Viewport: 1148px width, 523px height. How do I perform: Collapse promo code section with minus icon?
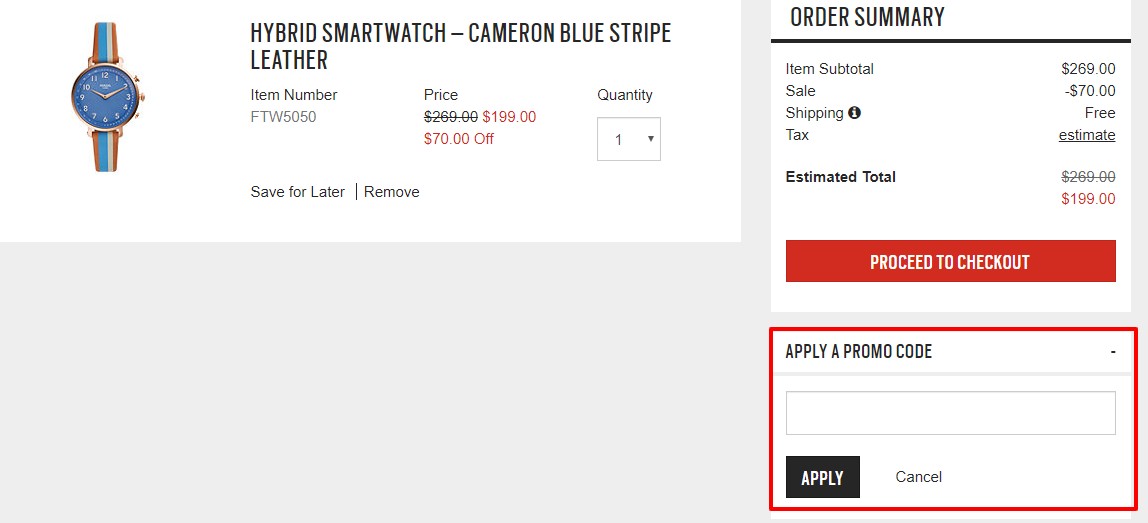pyautogui.click(x=1113, y=352)
